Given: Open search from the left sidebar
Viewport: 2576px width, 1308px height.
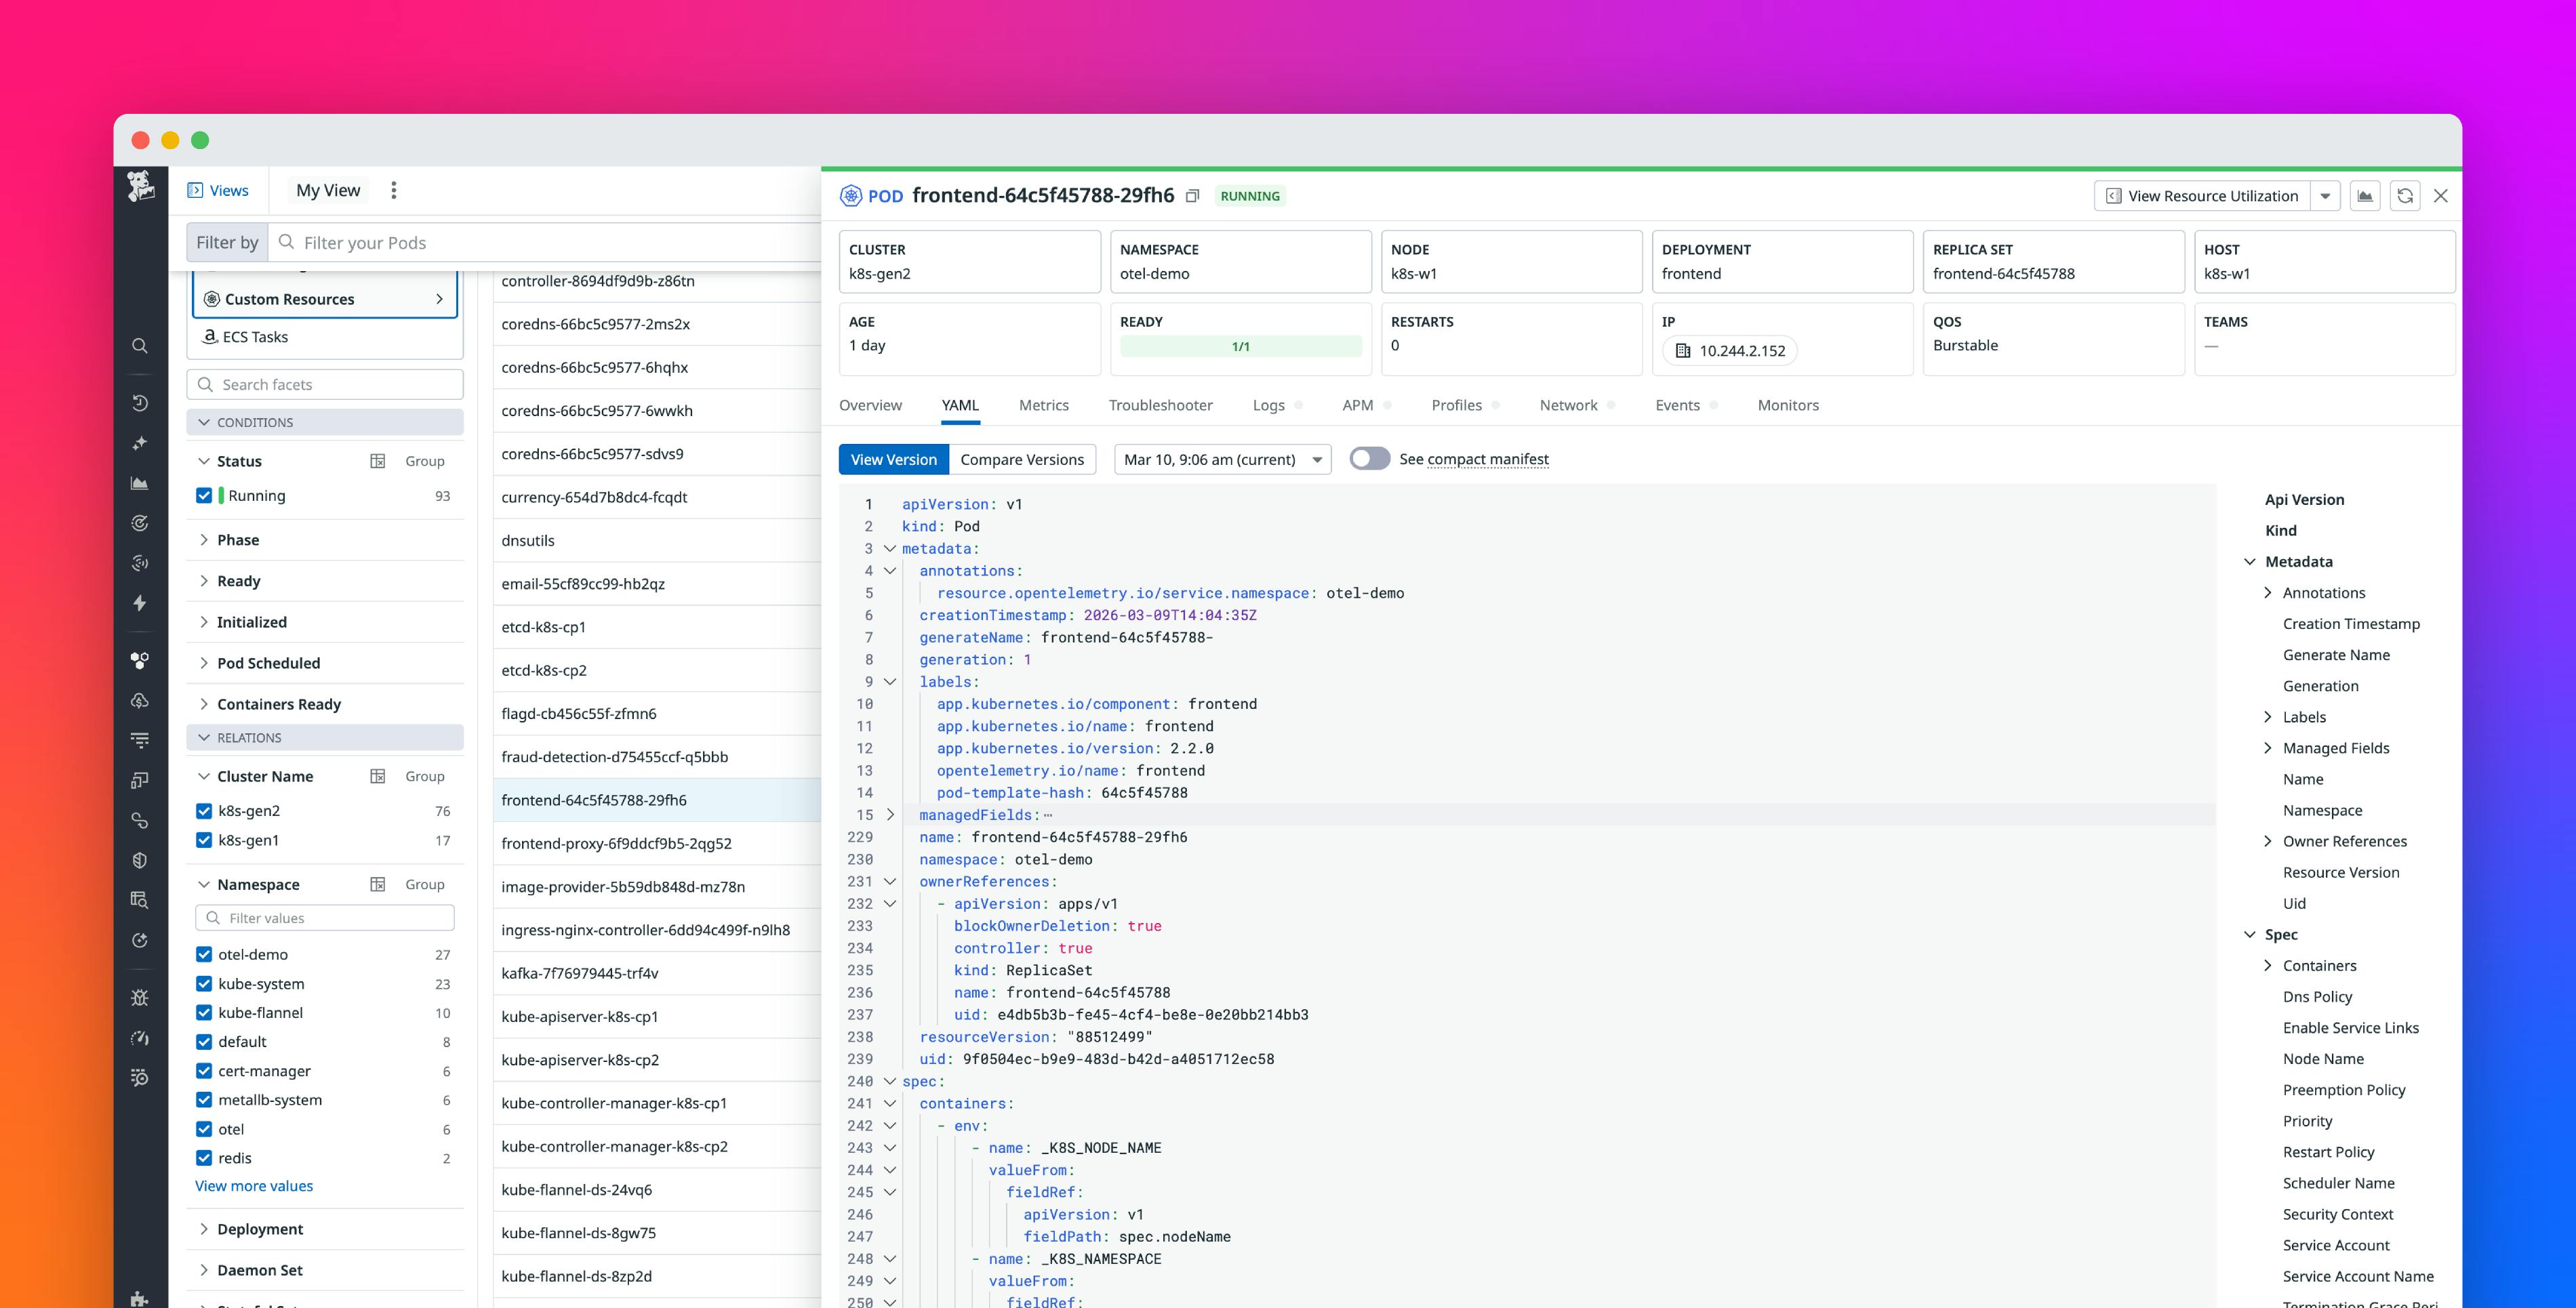Looking at the screenshot, I should (x=140, y=346).
